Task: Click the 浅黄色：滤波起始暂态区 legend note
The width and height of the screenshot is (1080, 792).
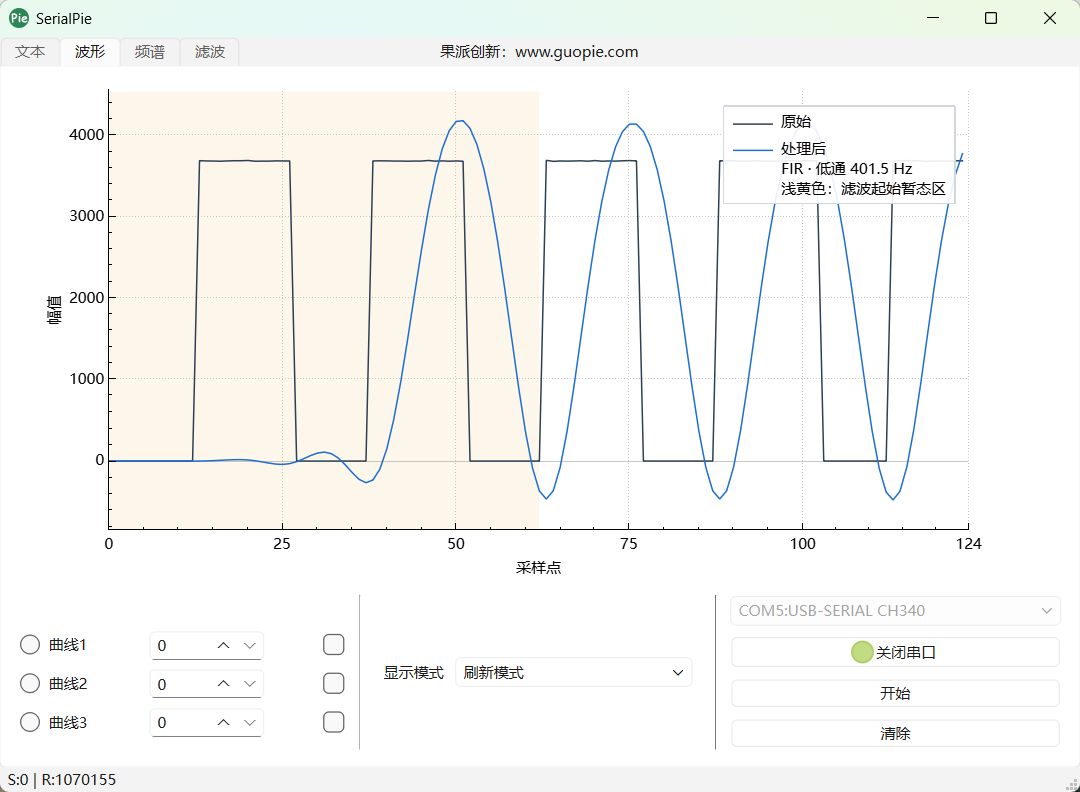Action: pos(863,189)
